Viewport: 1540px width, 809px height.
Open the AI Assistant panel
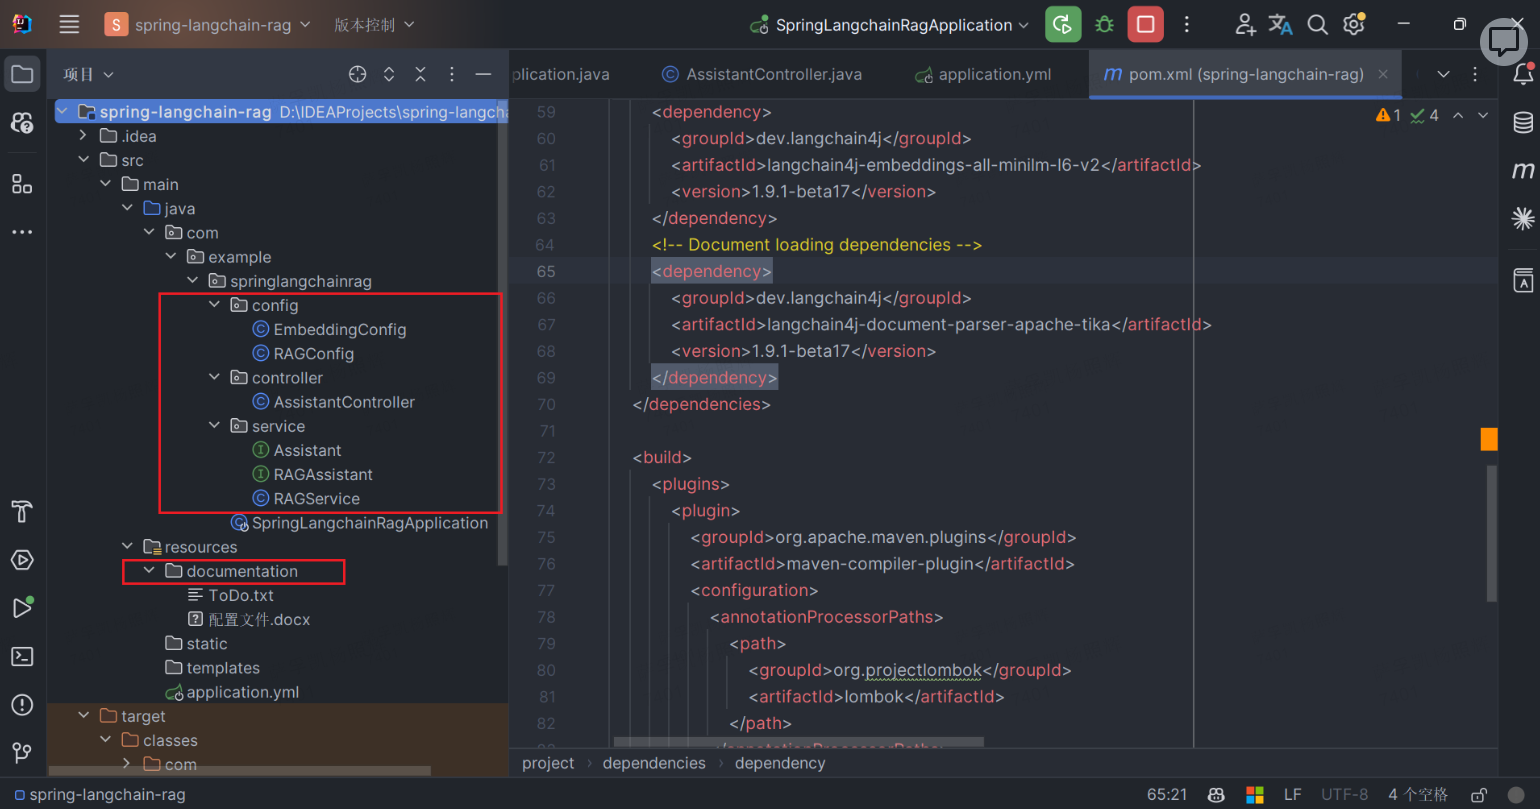pyautogui.click(x=1503, y=43)
